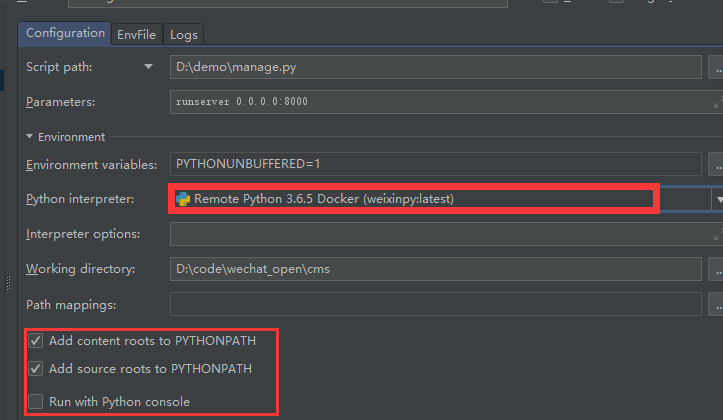Screen dimensions: 723x420
Task: Click the Python interpreter dropdown arrow
Action: pos(718,199)
